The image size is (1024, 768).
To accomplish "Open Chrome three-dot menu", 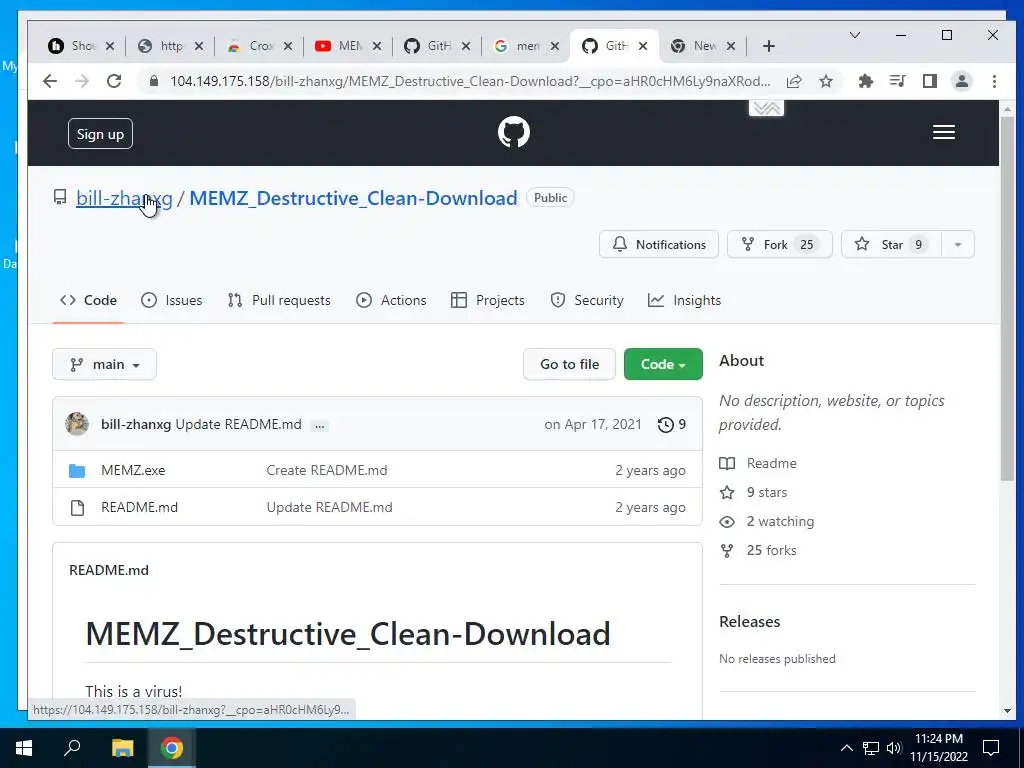I will click(x=994, y=81).
